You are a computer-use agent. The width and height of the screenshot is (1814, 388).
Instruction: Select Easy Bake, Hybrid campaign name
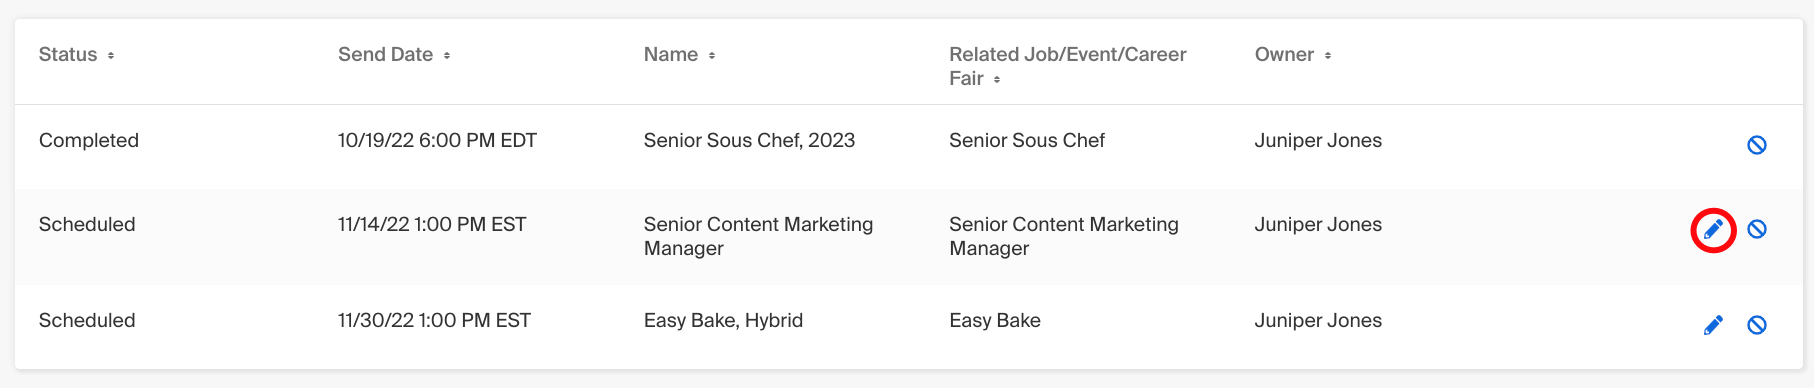(x=723, y=321)
